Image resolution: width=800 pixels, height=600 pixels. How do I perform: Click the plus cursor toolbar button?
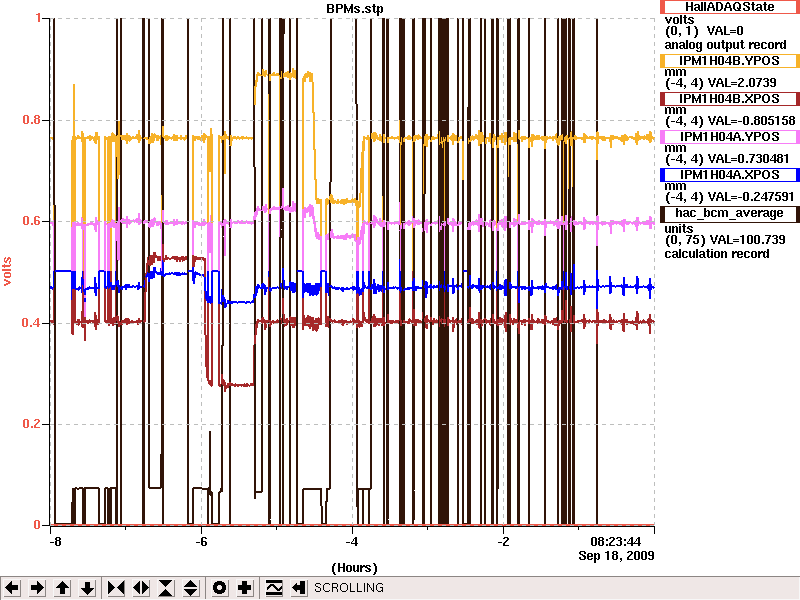tap(244, 588)
